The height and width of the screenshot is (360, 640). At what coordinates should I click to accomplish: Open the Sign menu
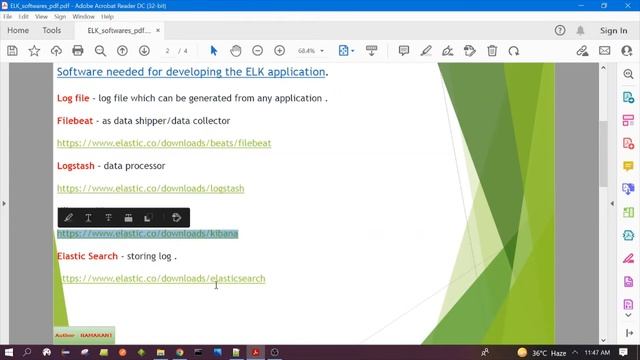(x=60, y=17)
